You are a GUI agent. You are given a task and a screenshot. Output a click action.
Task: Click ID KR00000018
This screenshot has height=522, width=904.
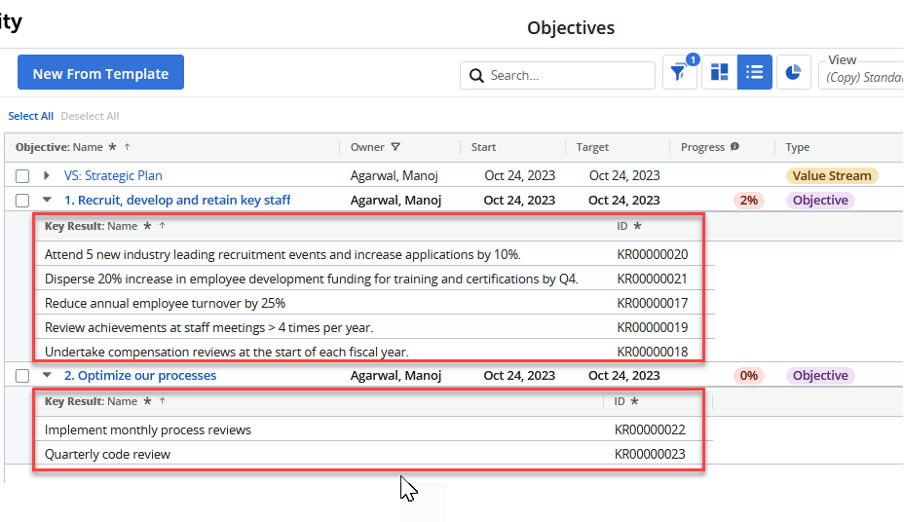(652, 351)
